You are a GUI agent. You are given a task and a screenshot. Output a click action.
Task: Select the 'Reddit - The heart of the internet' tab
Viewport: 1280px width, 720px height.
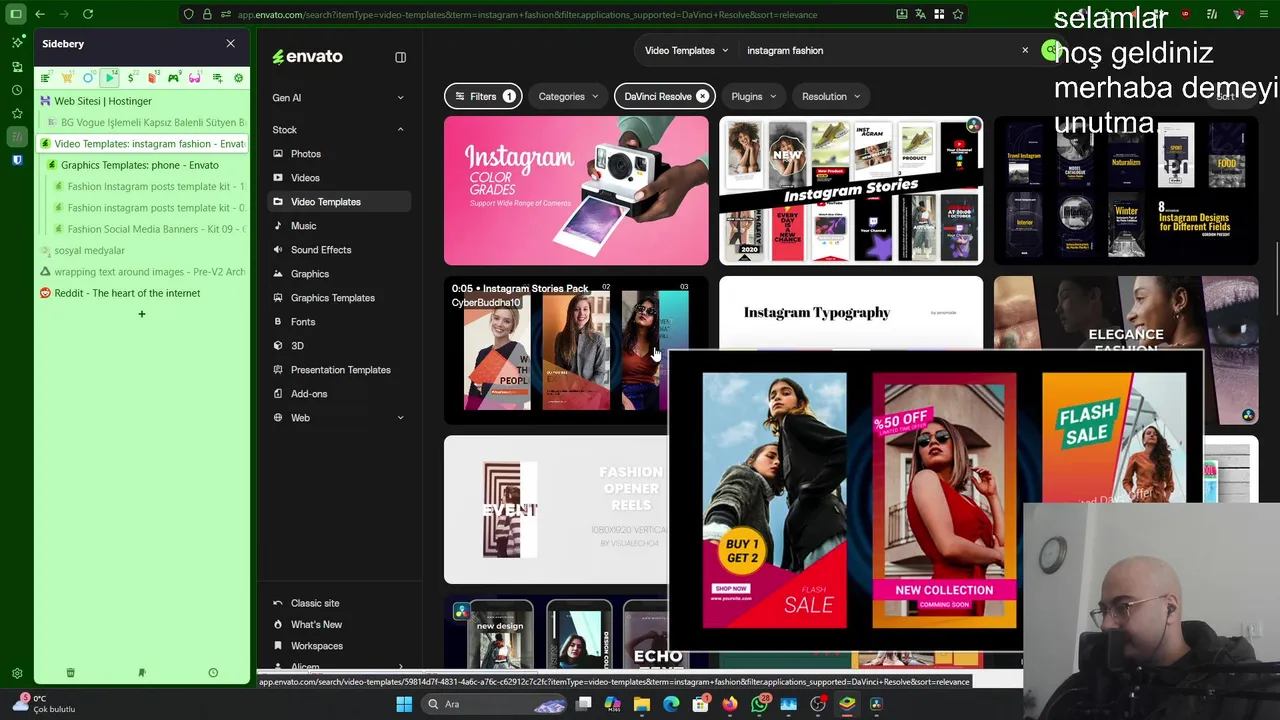click(x=142, y=293)
